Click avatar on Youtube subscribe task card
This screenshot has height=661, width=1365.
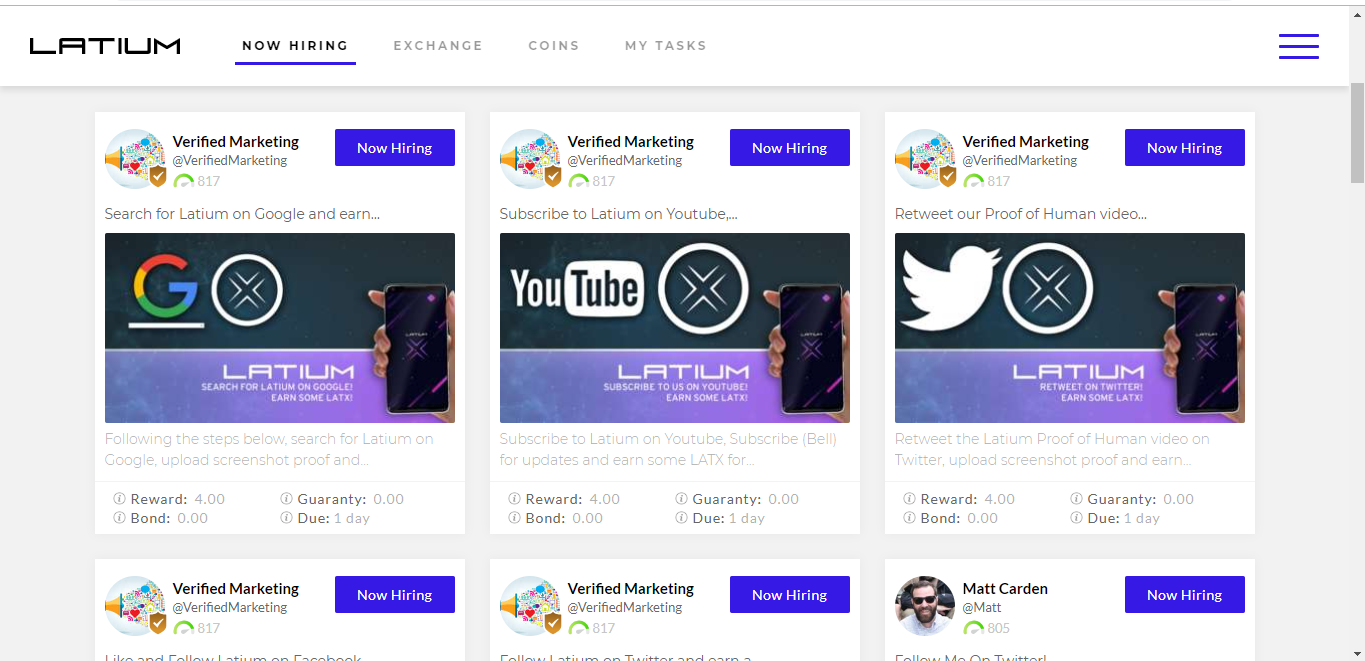(x=530, y=159)
